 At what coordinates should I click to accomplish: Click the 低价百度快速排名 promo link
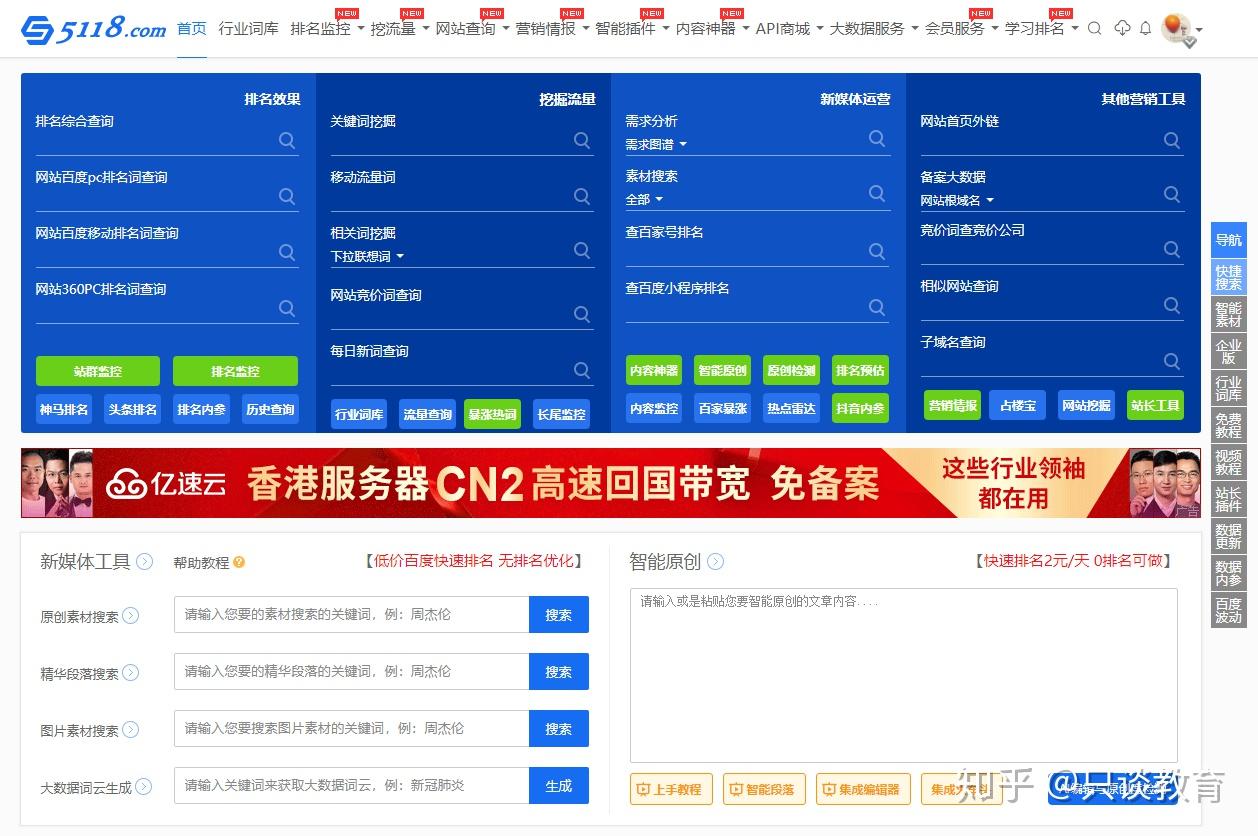tap(473, 561)
